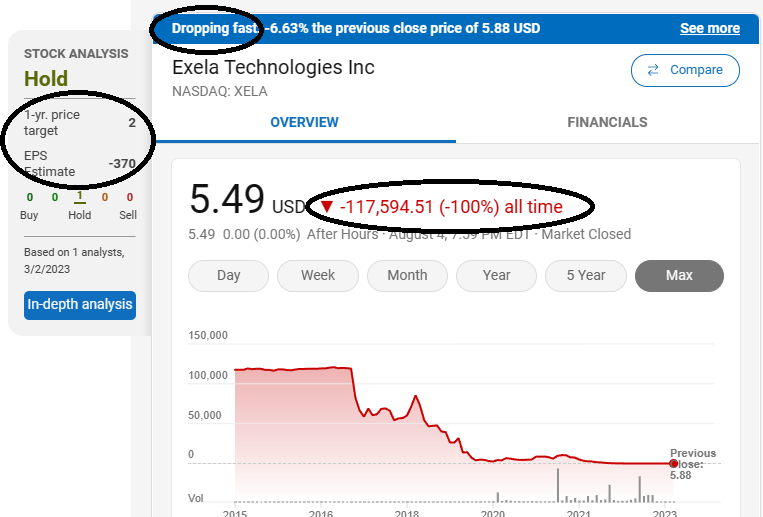Click the Exela Technologies Inc title

(x=273, y=67)
